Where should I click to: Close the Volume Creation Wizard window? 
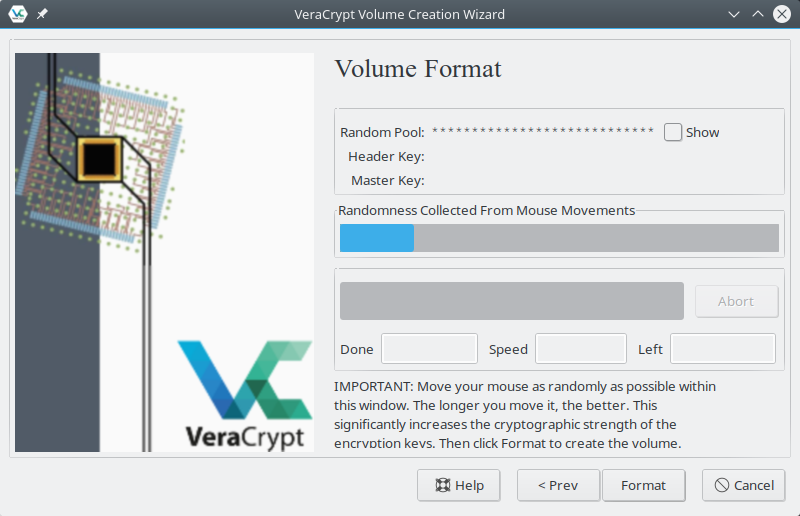pyautogui.click(x=782, y=14)
